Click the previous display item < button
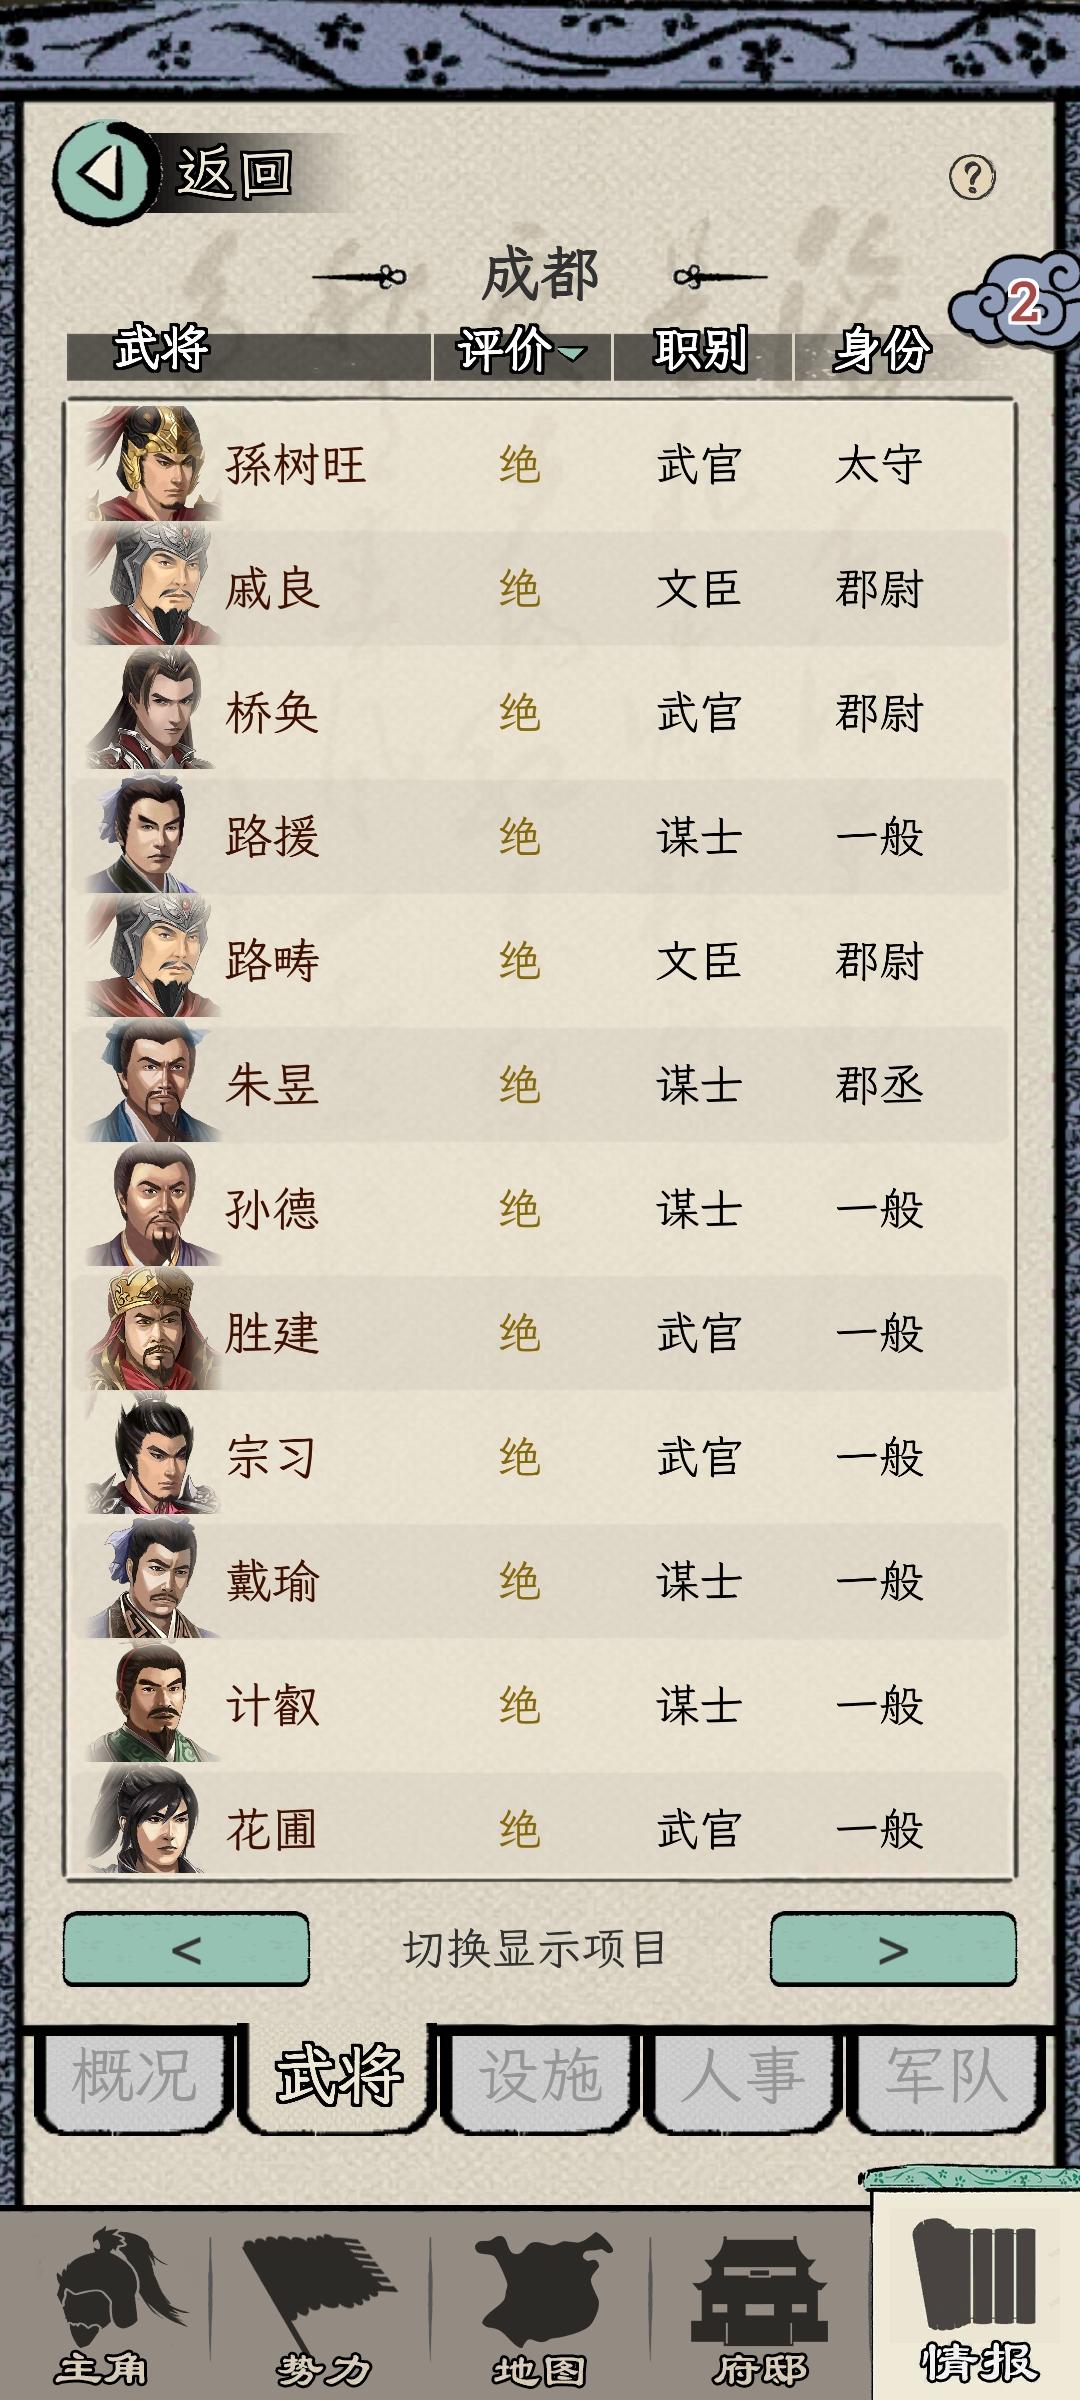The width and height of the screenshot is (1080, 2400). [x=186, y=1949]
